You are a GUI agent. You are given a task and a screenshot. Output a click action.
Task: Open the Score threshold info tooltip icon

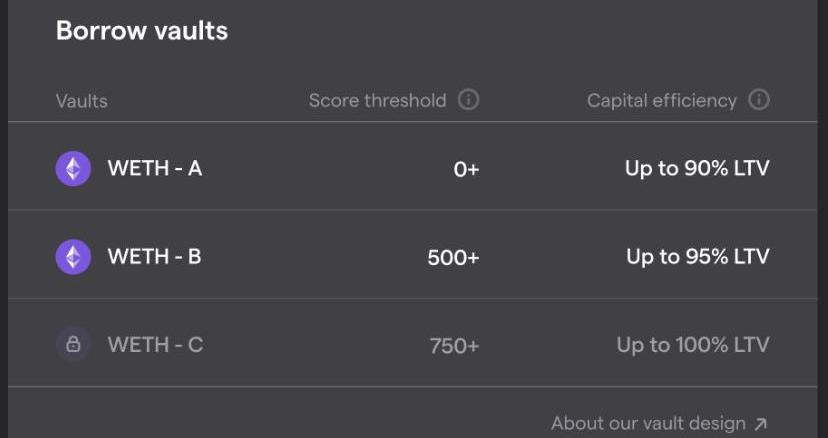(x=468, y=100)
